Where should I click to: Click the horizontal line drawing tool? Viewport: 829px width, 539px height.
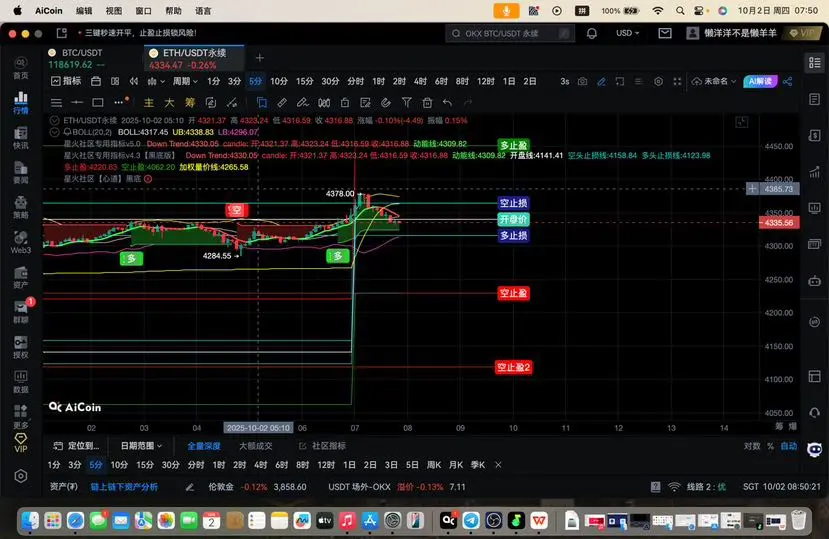click(x=77, y=103)
